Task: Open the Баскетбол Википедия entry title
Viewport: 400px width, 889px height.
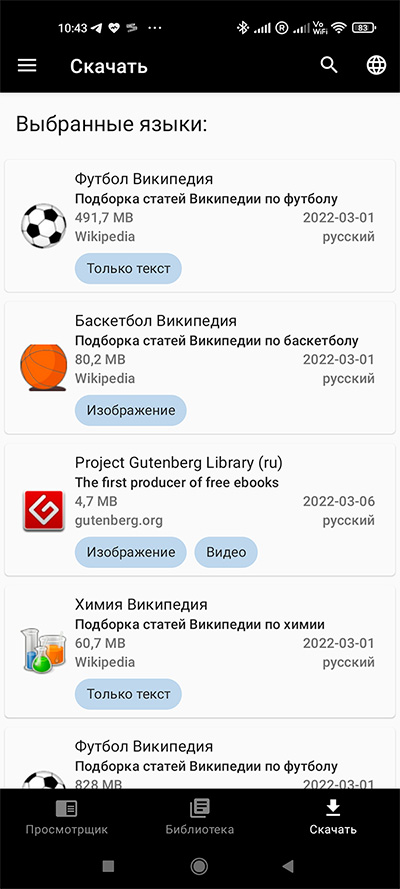Action: (156, 321)
